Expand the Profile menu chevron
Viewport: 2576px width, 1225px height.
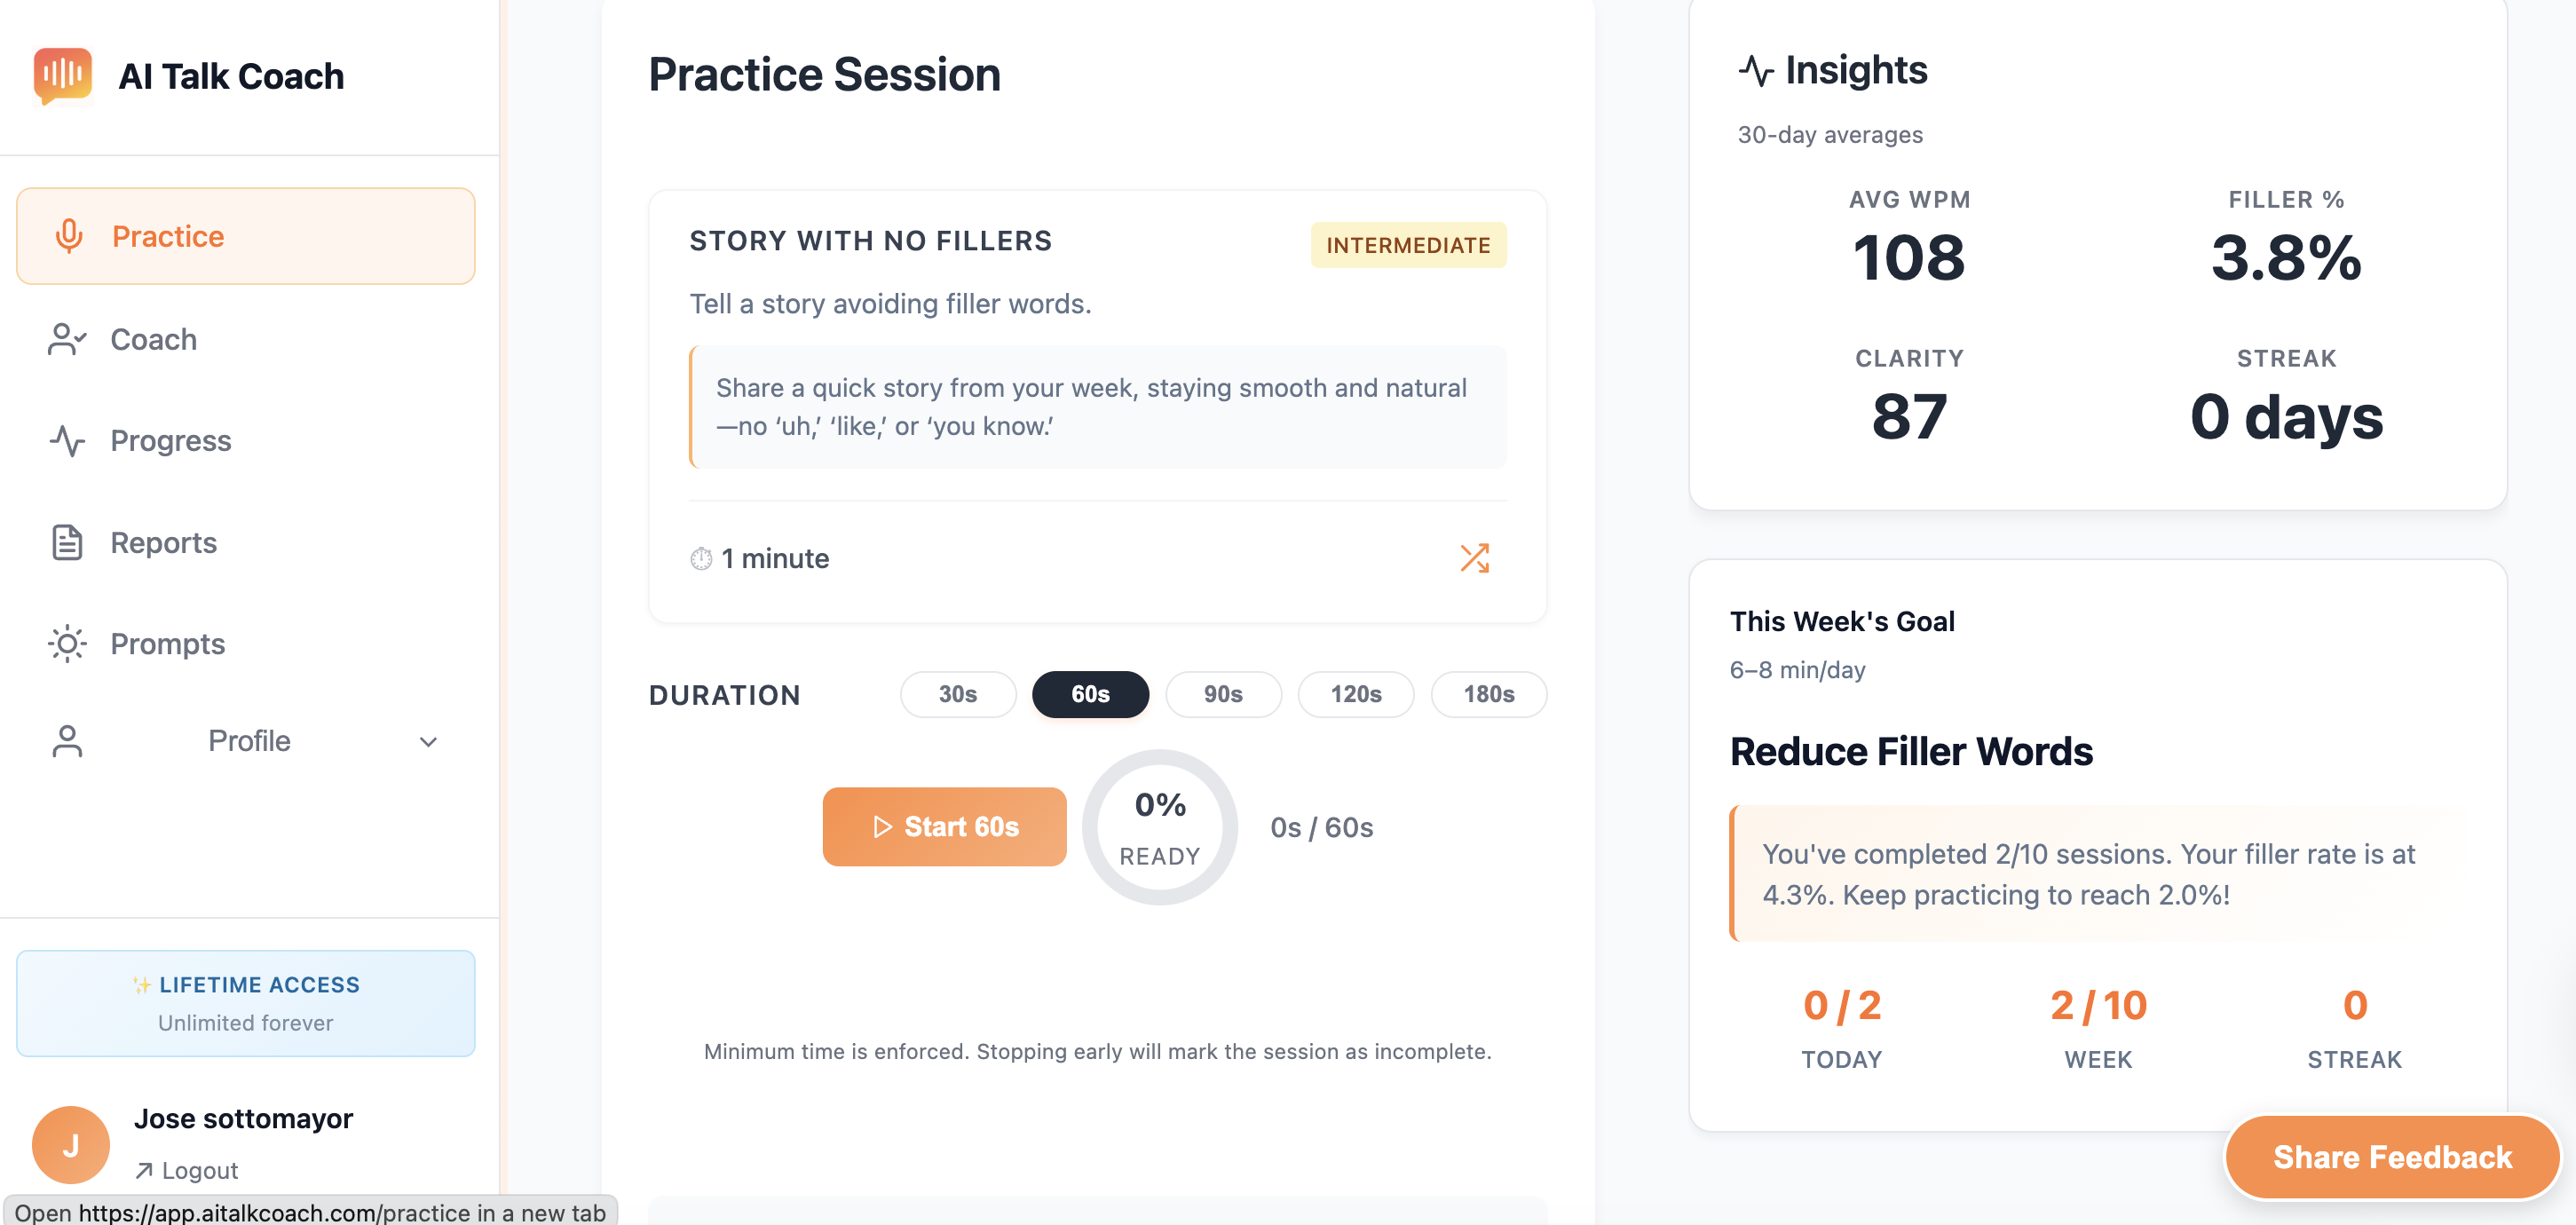point(428,742)
